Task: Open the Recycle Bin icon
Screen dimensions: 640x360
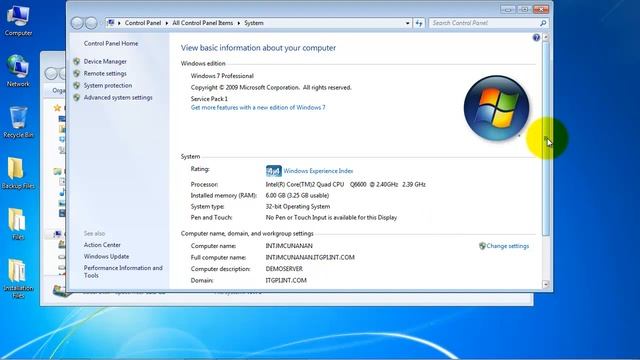Action: [18, 122]
